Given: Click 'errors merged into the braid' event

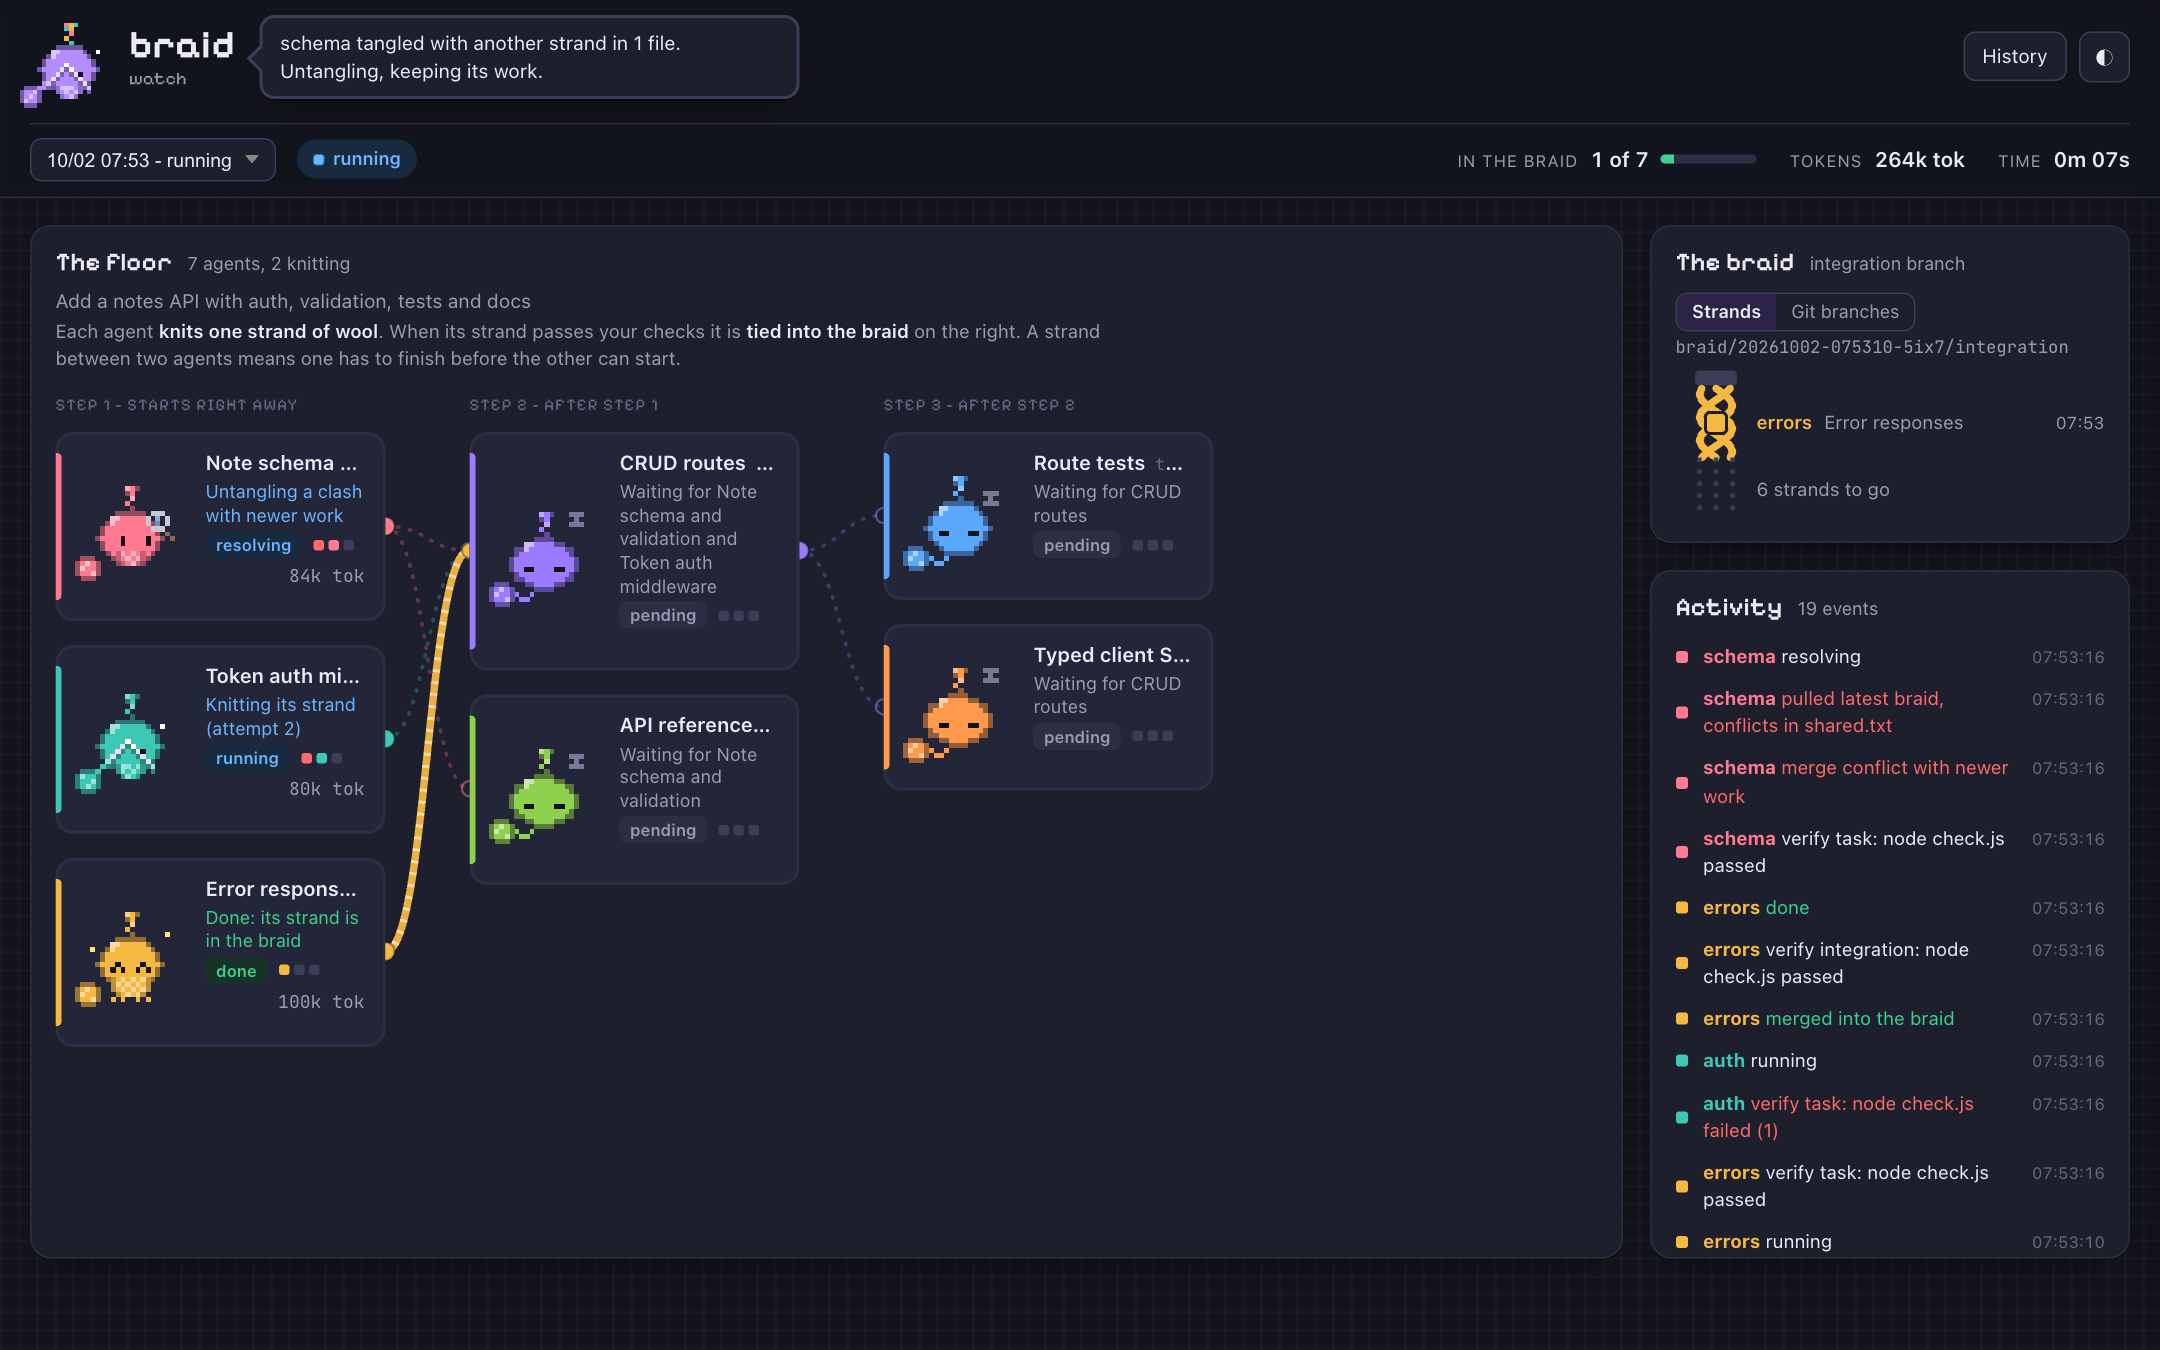Looking at the screenshot, I should tap(1890, 1019).
